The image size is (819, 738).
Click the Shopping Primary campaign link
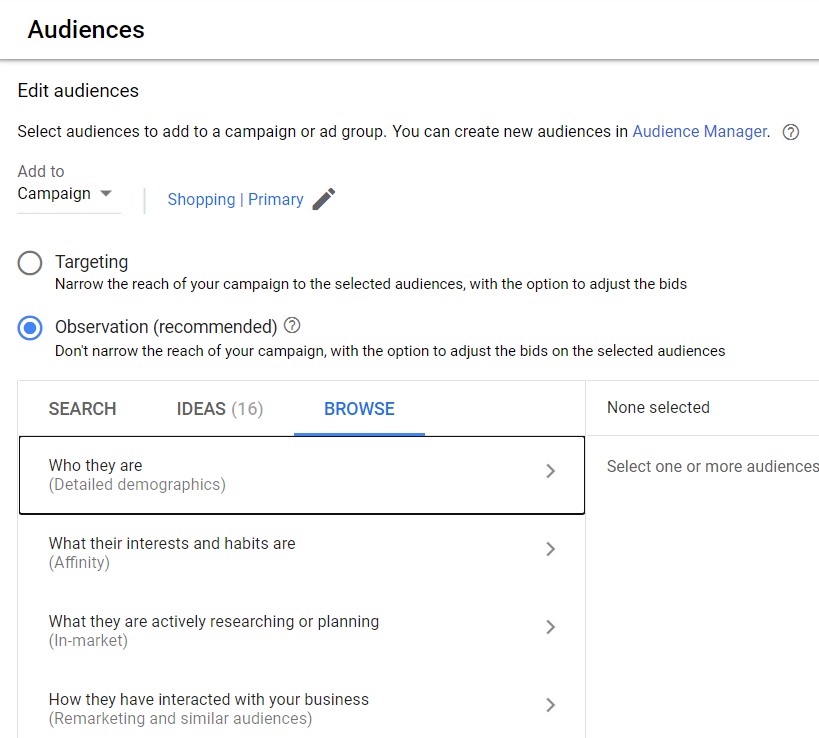click(237, 199)
